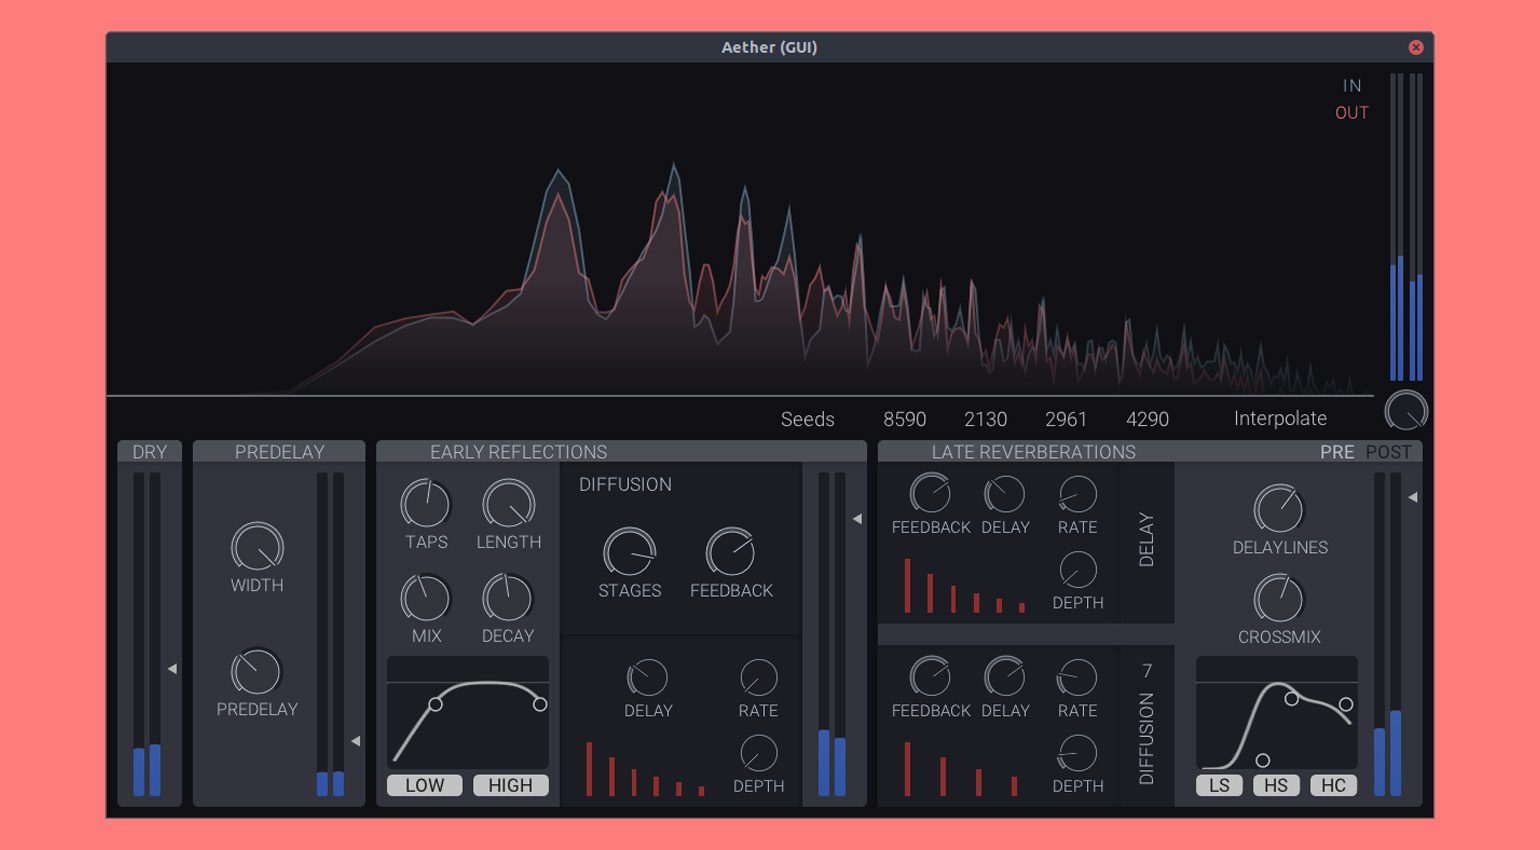This screenshot has height=850, width=1540.
Task: Toggle the OUT spectrum display
Action: point(1352,113)
